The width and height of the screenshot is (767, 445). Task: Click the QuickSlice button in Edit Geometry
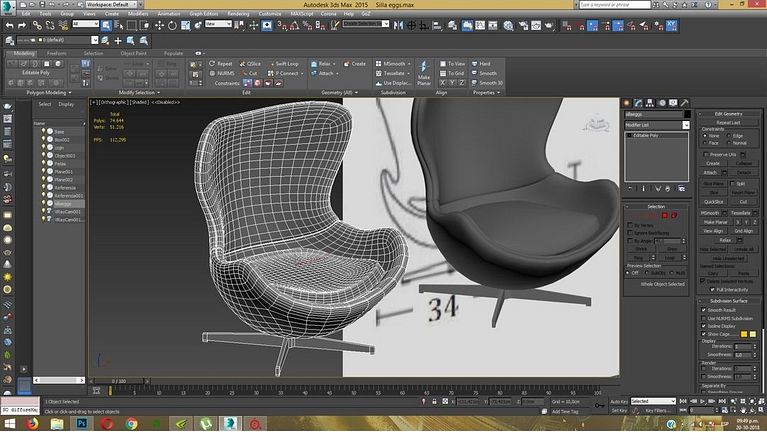click(712, 200)
